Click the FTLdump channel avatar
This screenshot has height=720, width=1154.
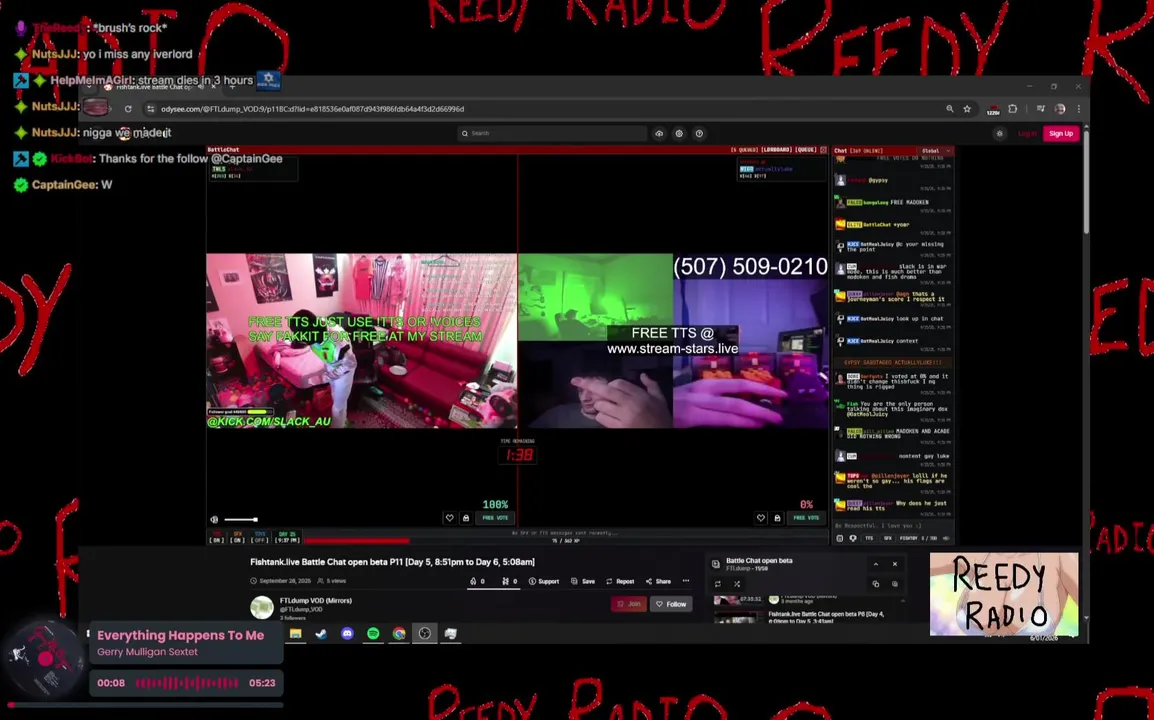262,607
